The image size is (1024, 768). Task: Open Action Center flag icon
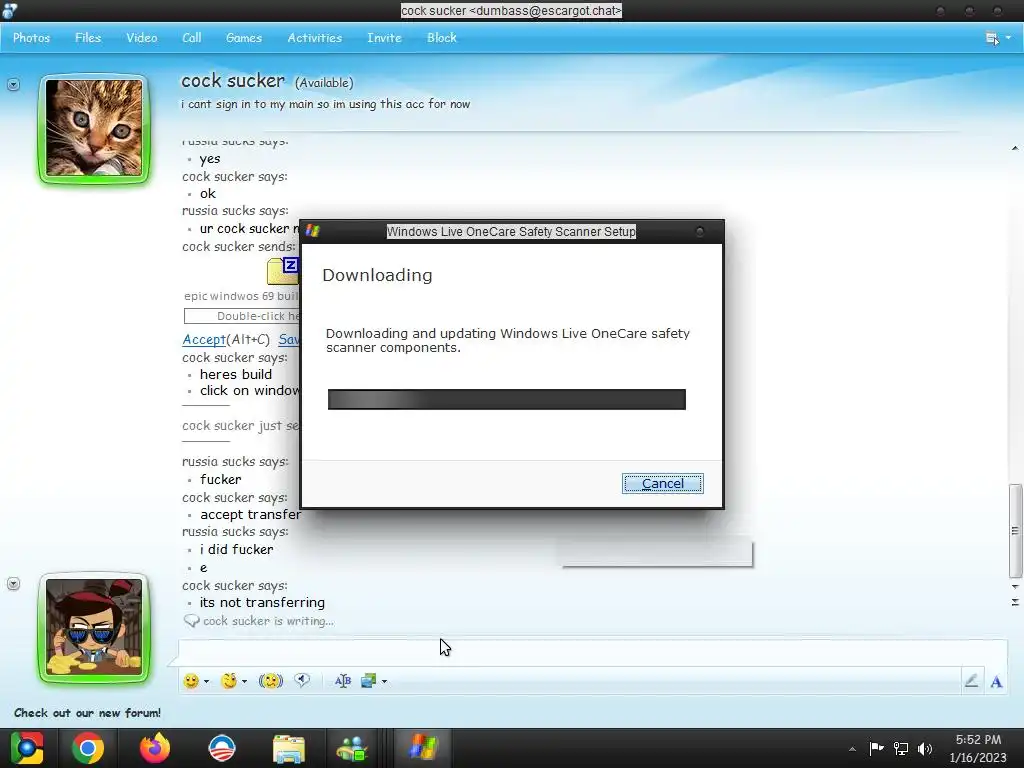click(876, 748)
